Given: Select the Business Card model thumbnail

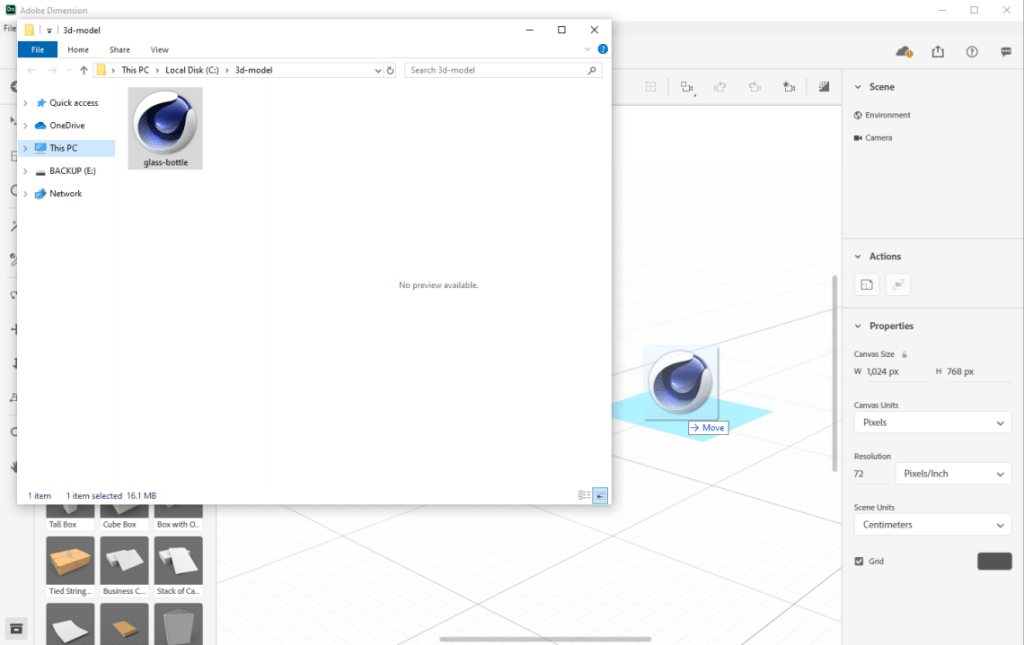Looking at the screenshot, I should (x=125, y=561).
